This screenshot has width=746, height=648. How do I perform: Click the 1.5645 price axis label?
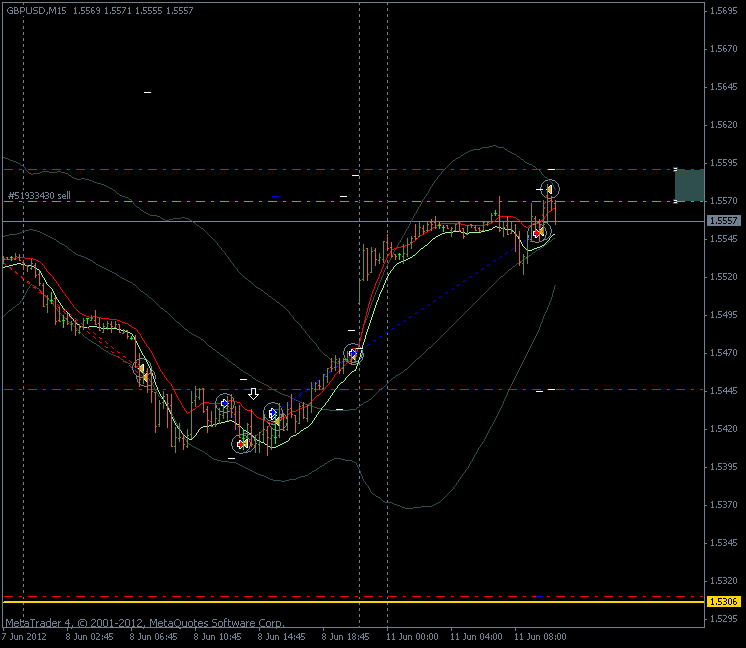[724, 87]
